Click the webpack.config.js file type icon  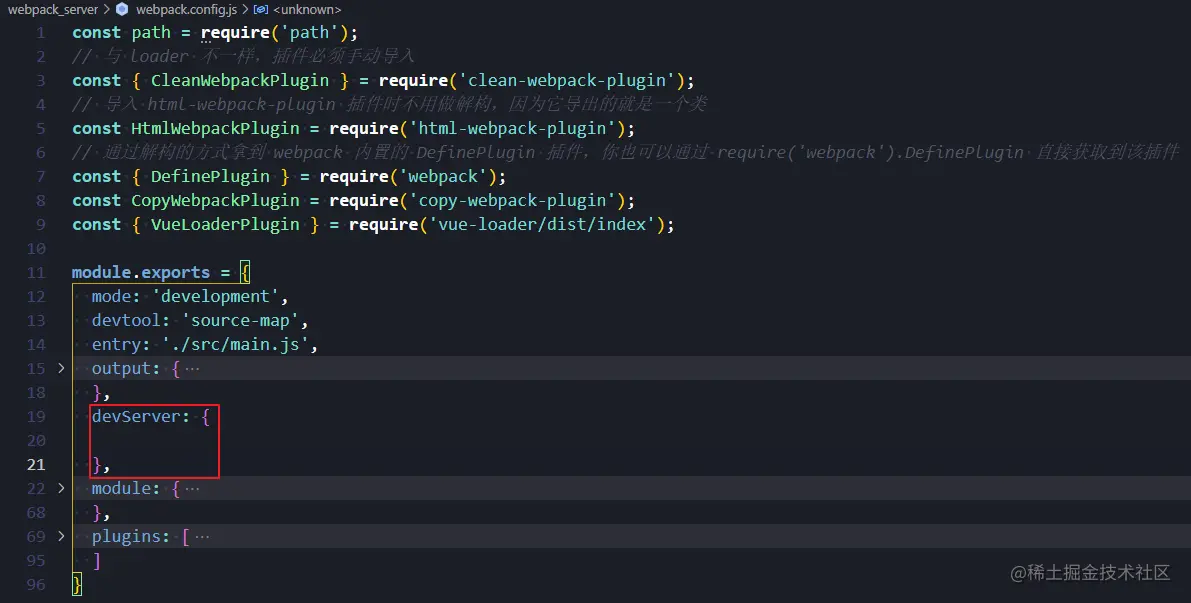[x=122, y=9]
